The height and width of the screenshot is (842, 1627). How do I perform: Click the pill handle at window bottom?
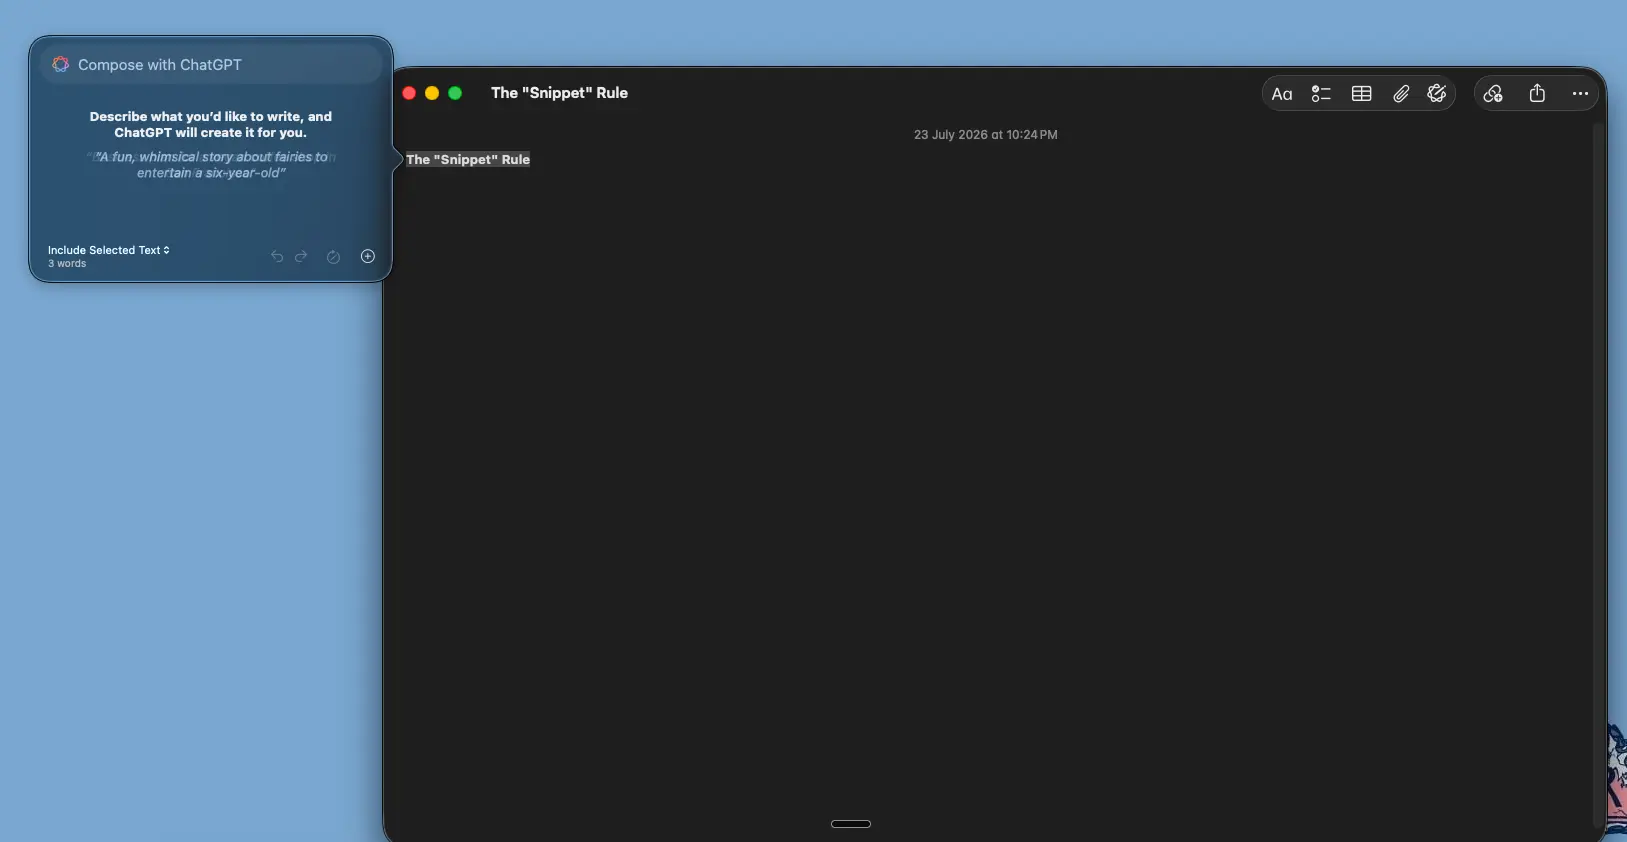(x=851, y=824)
